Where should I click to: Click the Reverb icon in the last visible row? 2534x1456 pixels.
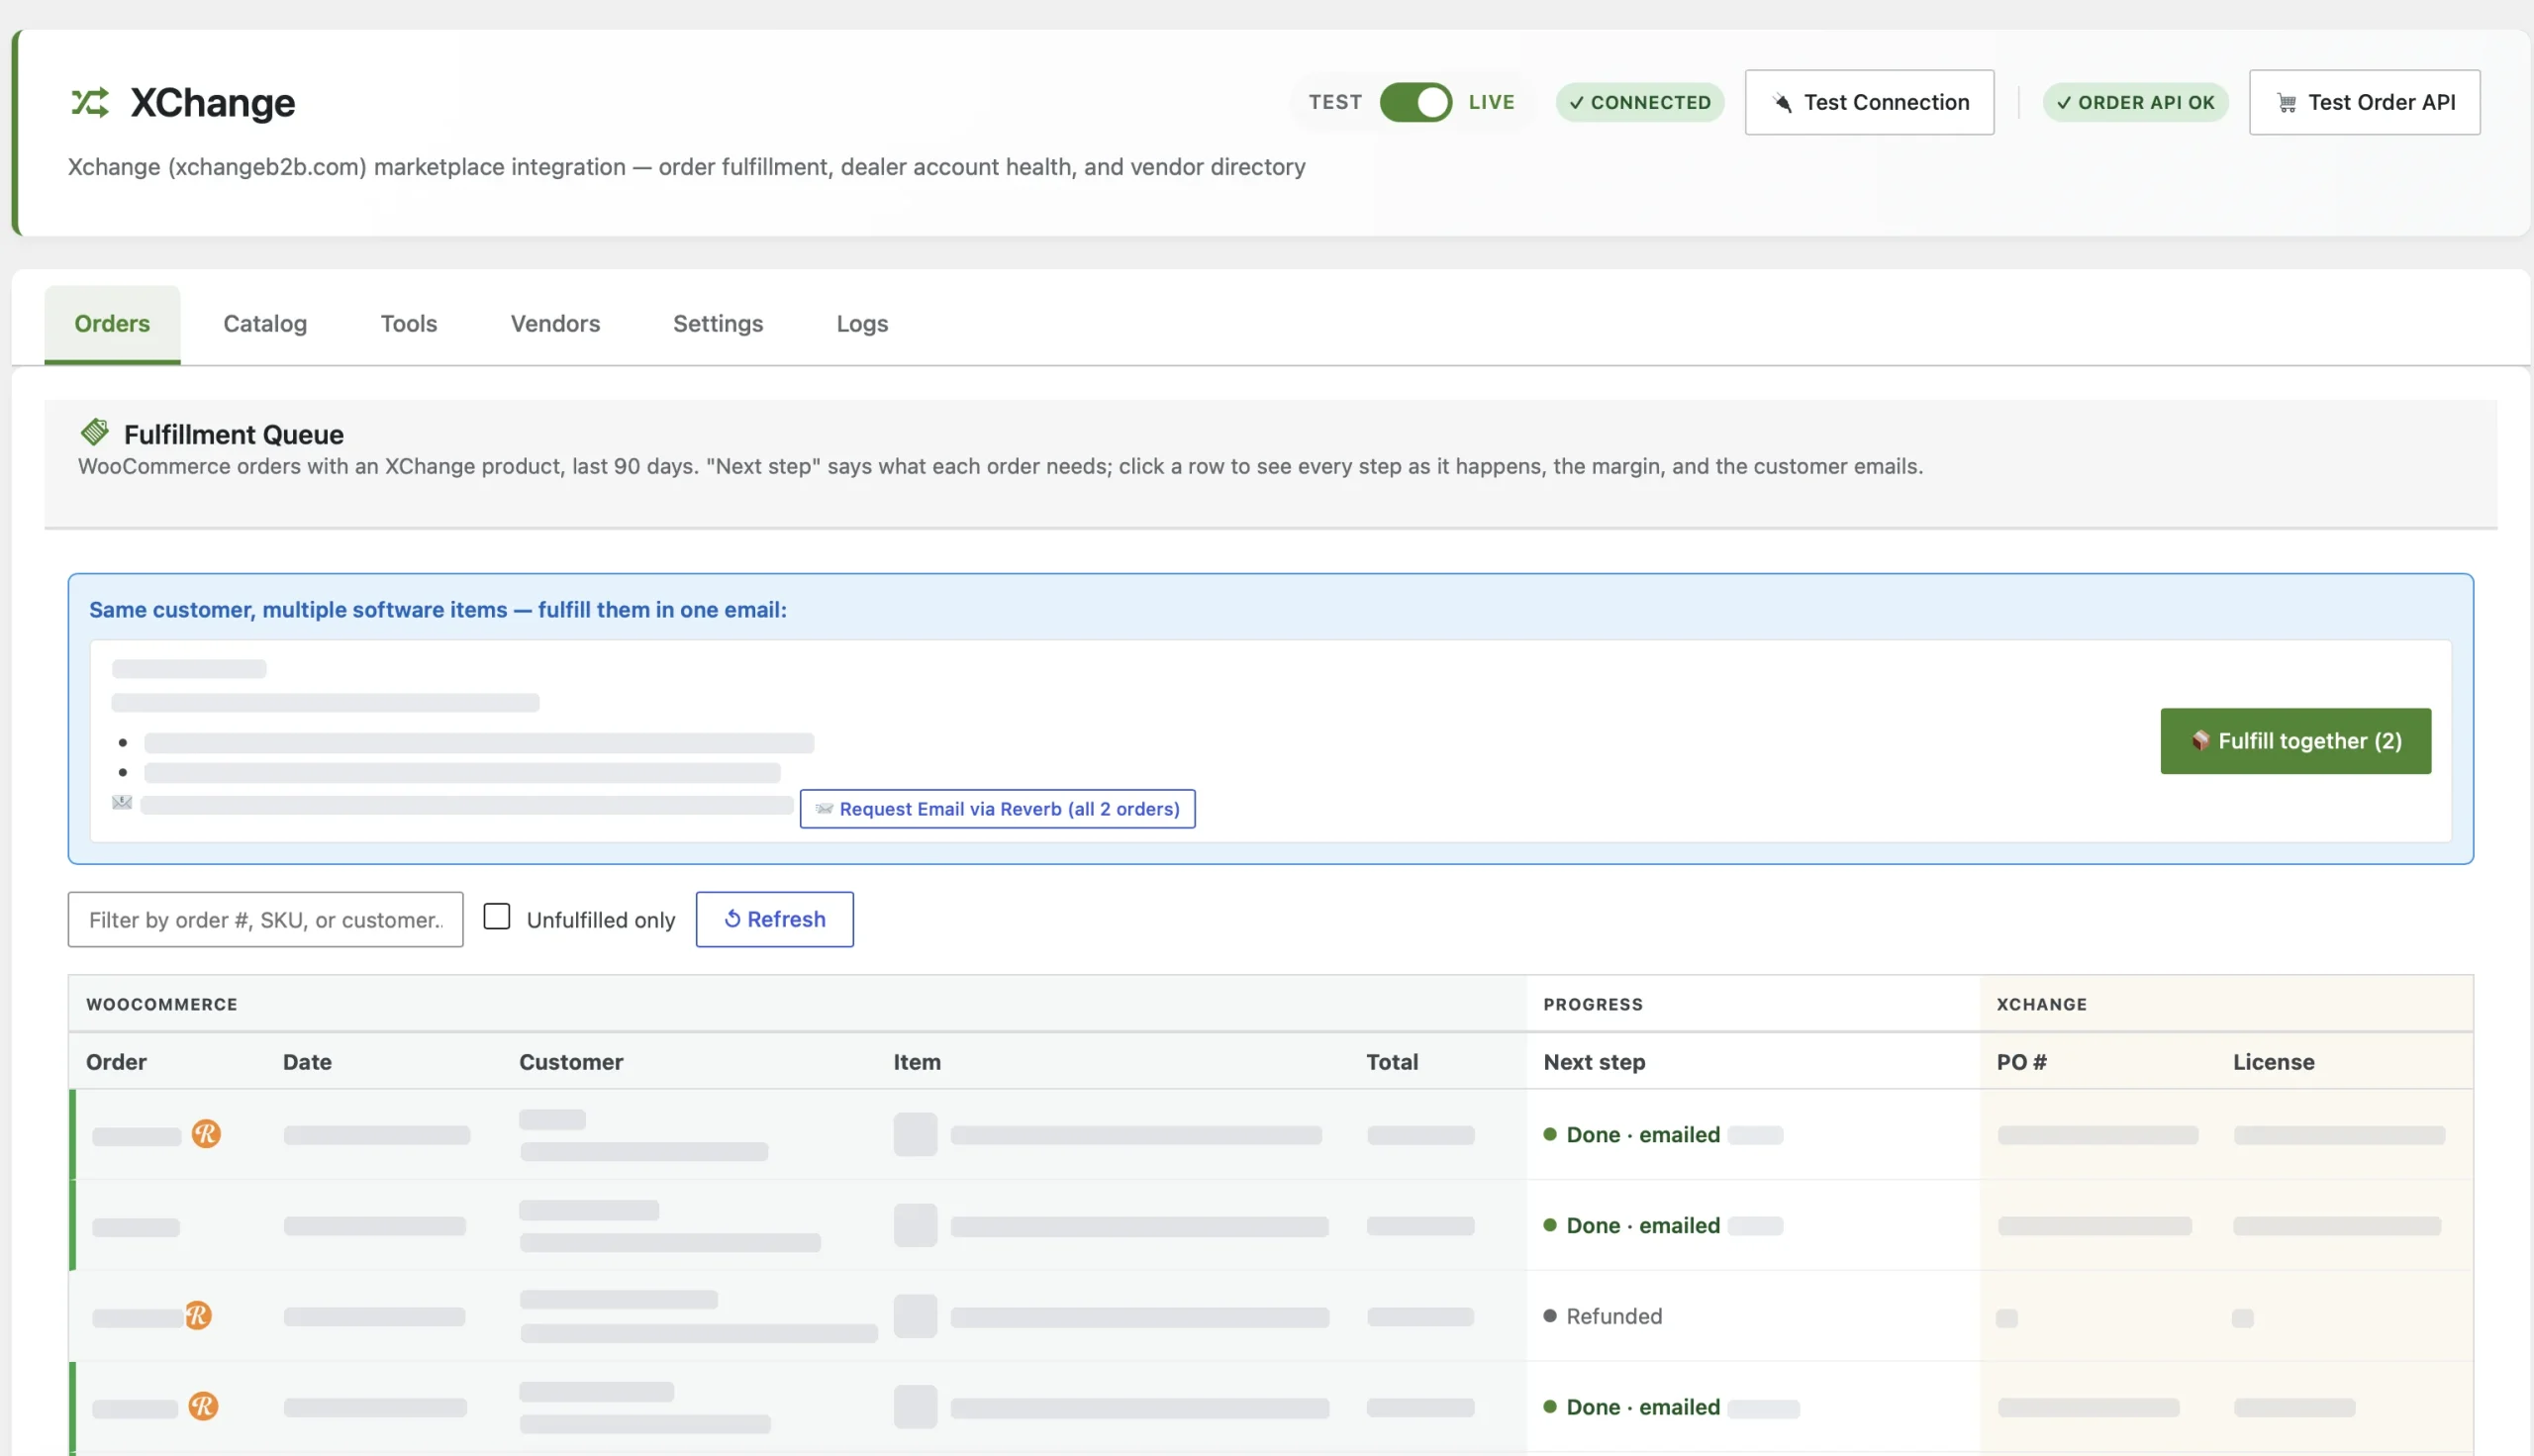(x=203, y=1406)
